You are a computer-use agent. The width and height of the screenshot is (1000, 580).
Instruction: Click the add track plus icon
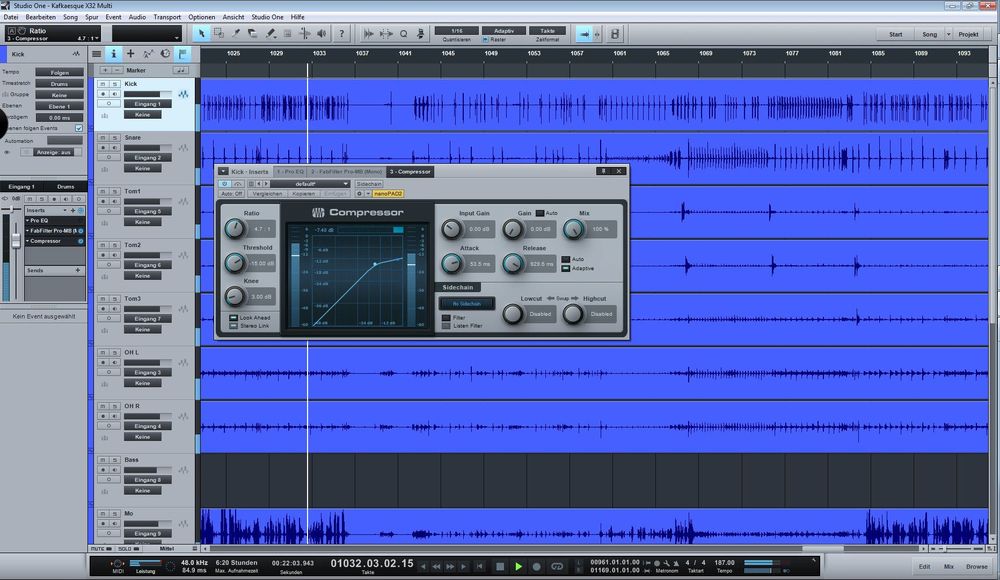pyautogui.click(x=130, y=54)
